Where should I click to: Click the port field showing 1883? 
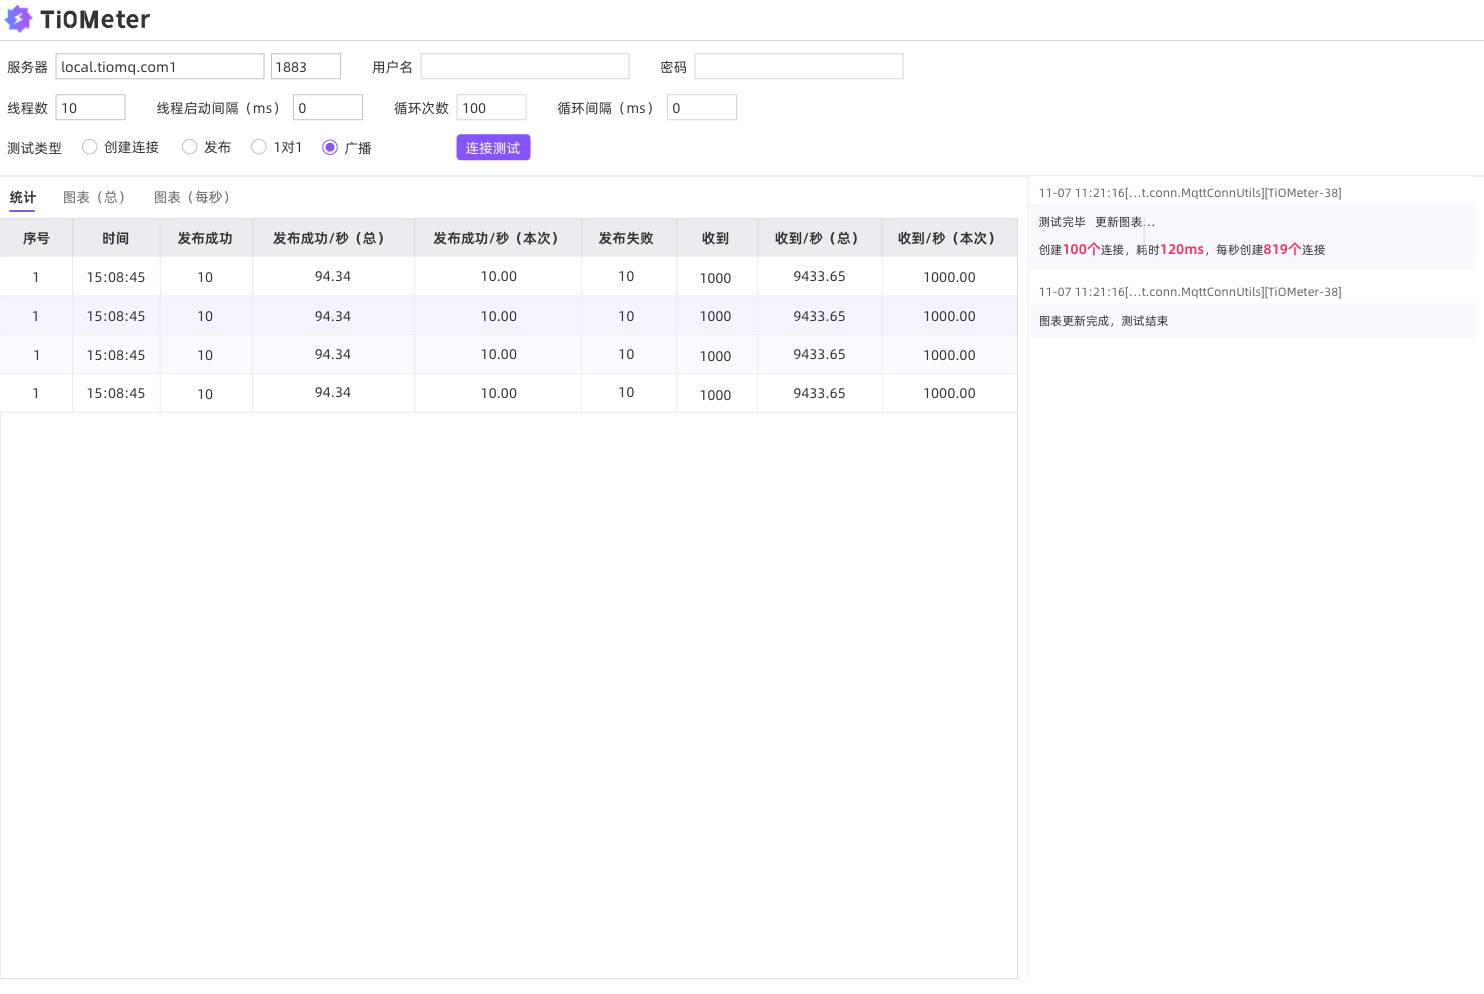306,67
